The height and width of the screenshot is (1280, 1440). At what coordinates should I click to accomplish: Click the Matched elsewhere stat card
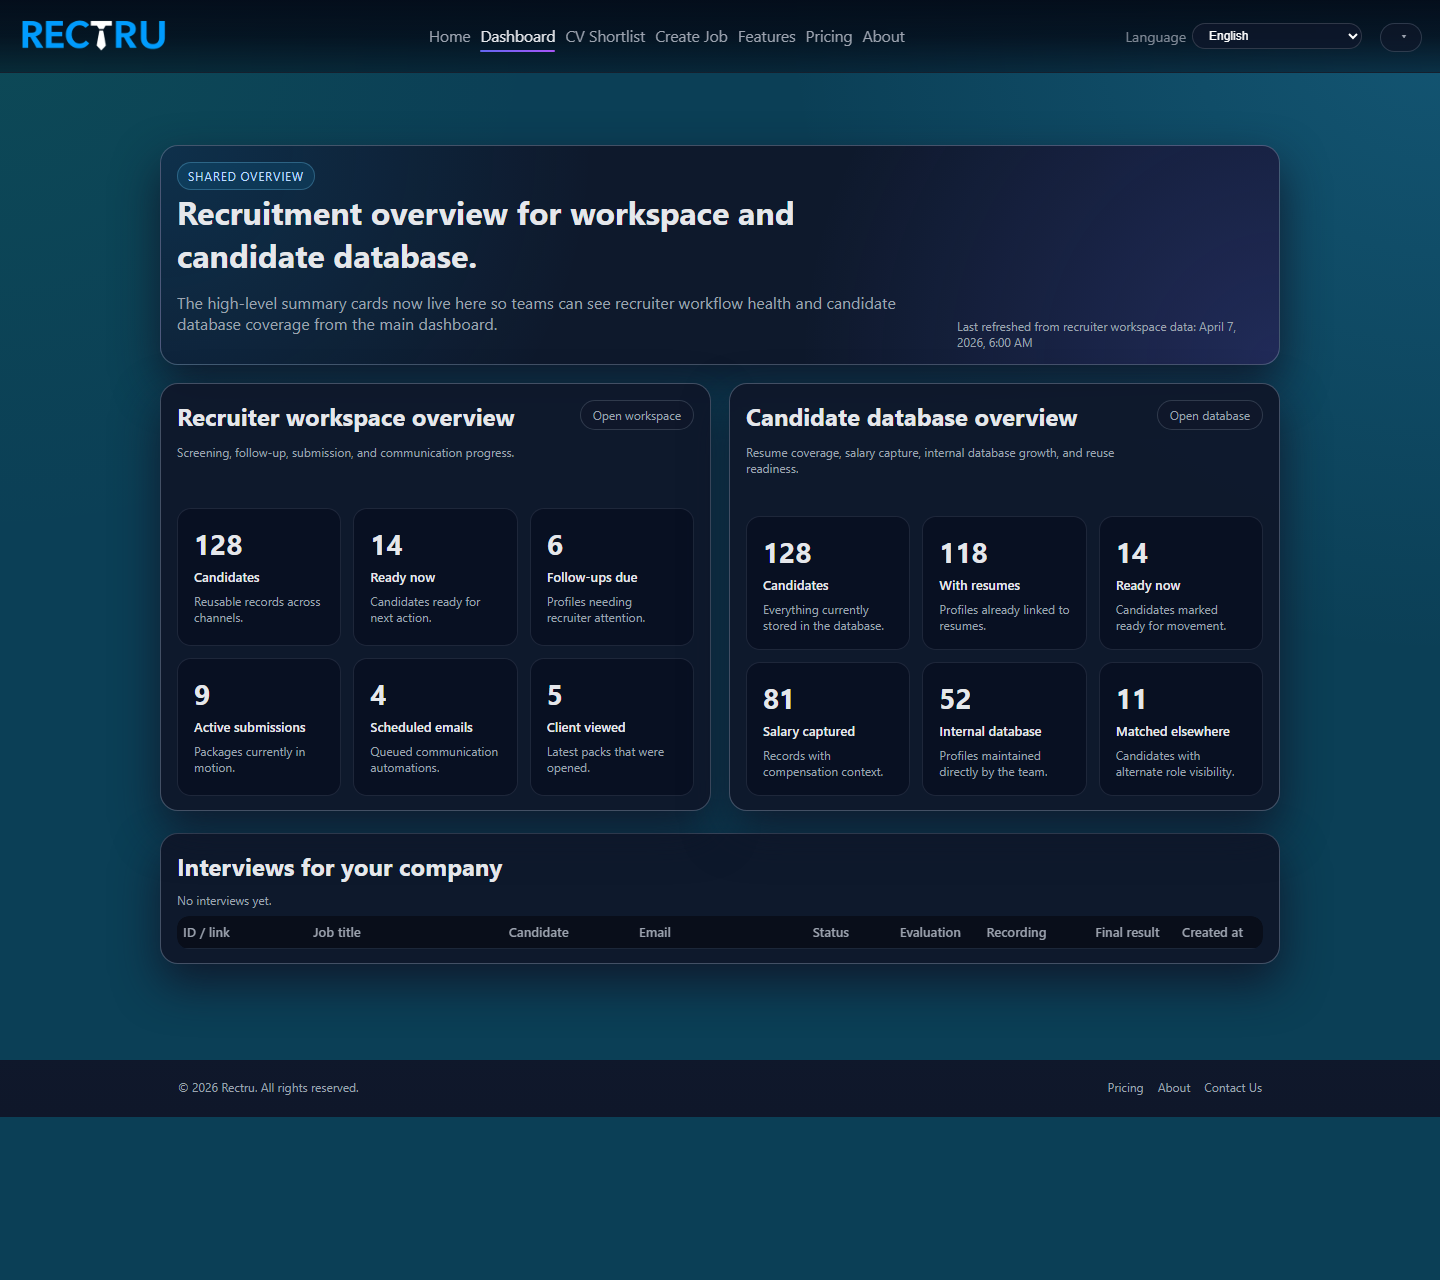tap(1180, 728)
